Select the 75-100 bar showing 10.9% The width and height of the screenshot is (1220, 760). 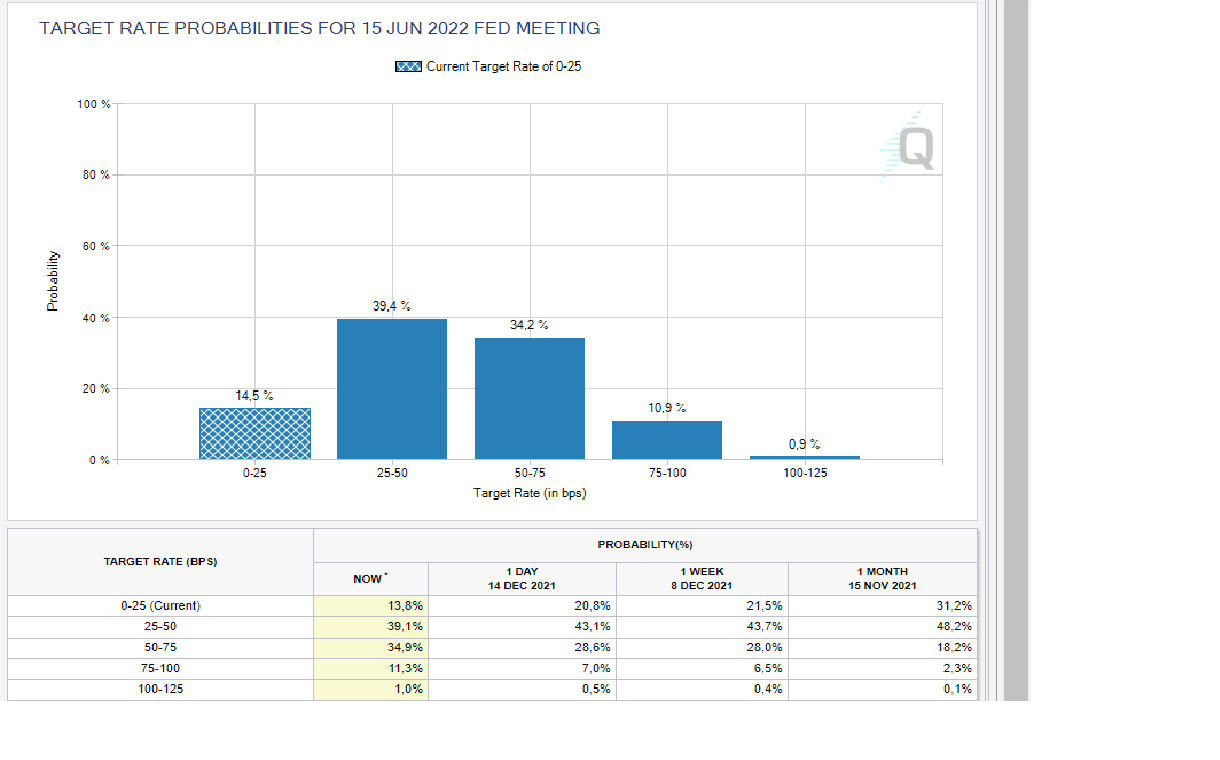(667, 440)
